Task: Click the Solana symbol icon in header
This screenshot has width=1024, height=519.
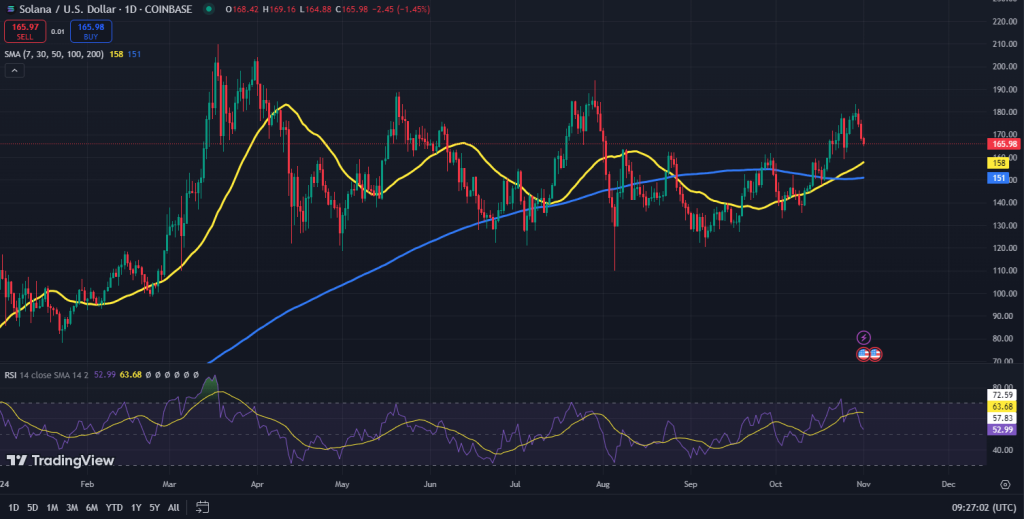Action: [10, 9]
